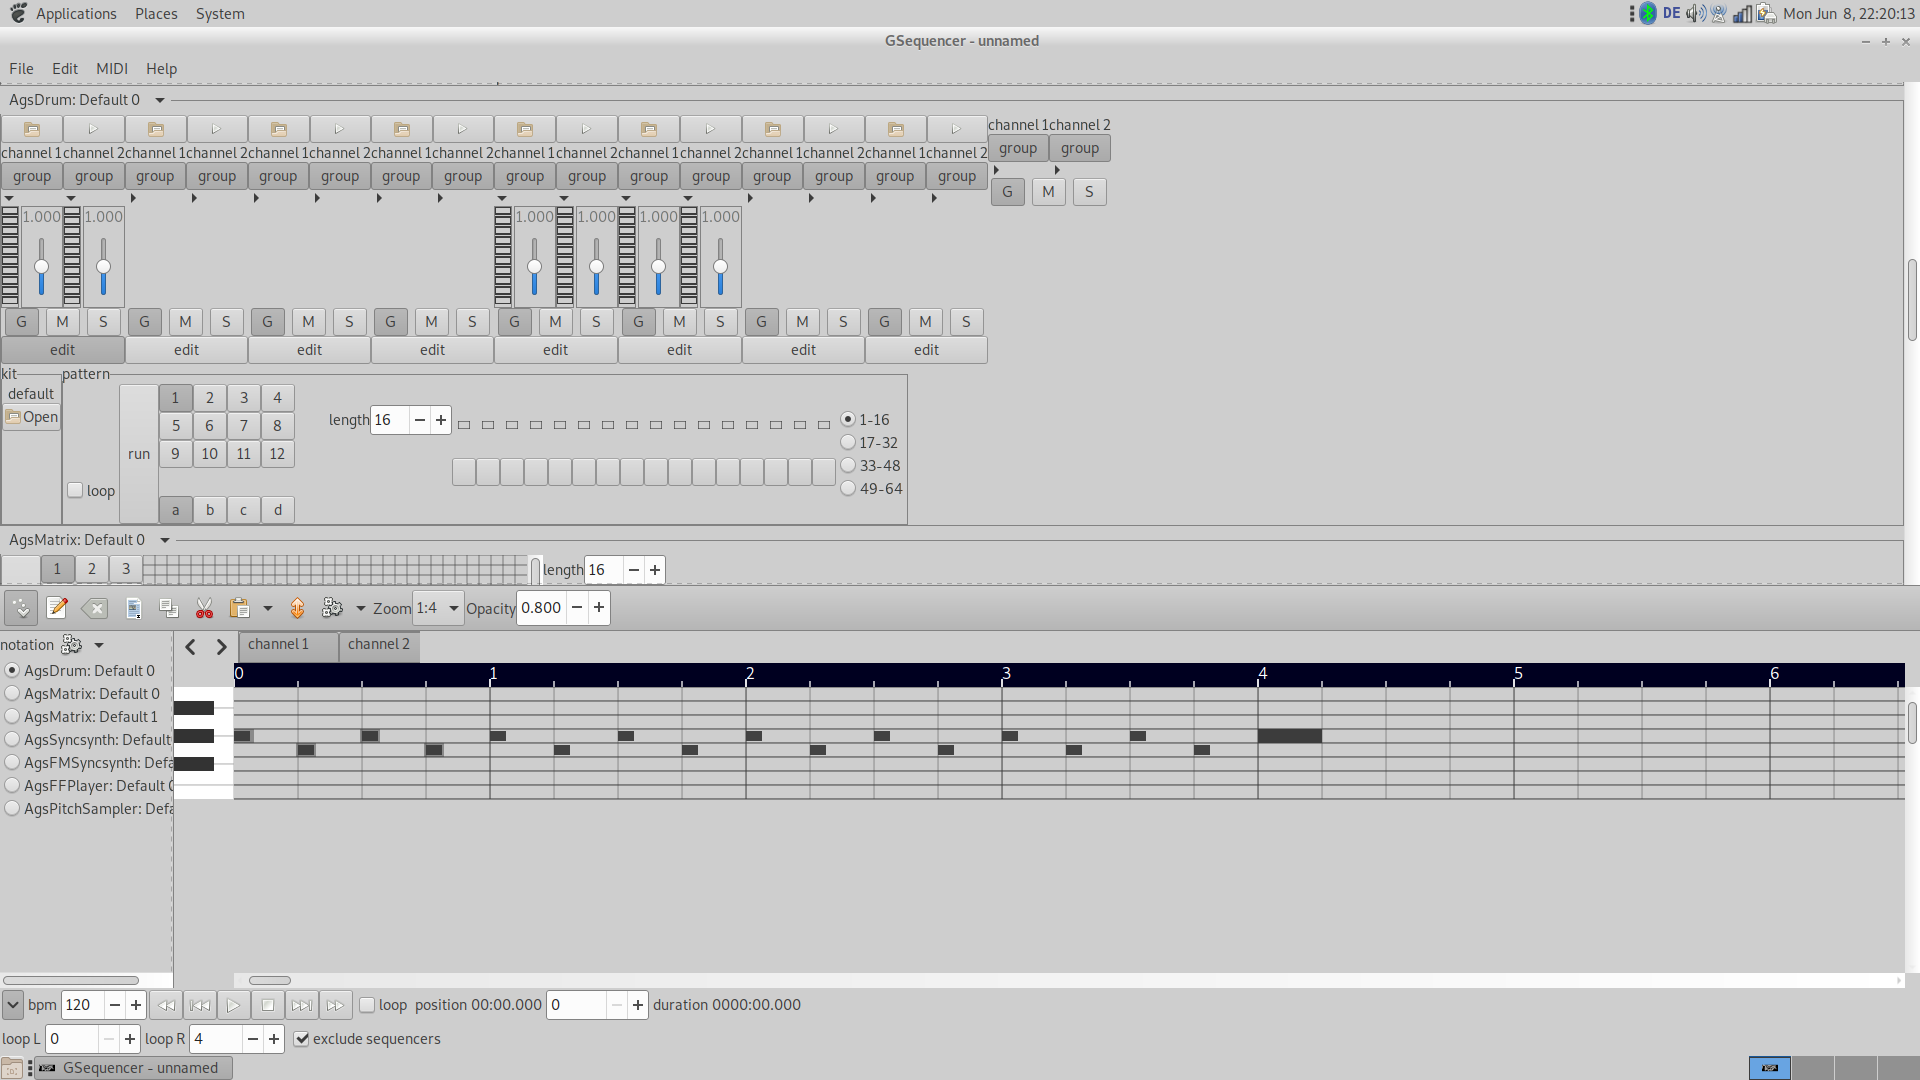Screen dimensions: 1920x1080
Task: Open the MIDI menu
Action: pyautogui.click(x=111, y=69)
